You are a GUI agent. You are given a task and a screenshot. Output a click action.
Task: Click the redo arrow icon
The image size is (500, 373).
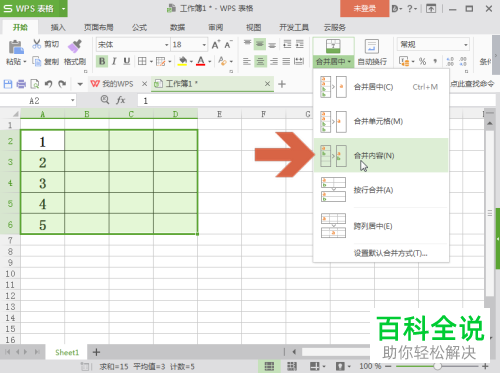[x=62, y=84]
